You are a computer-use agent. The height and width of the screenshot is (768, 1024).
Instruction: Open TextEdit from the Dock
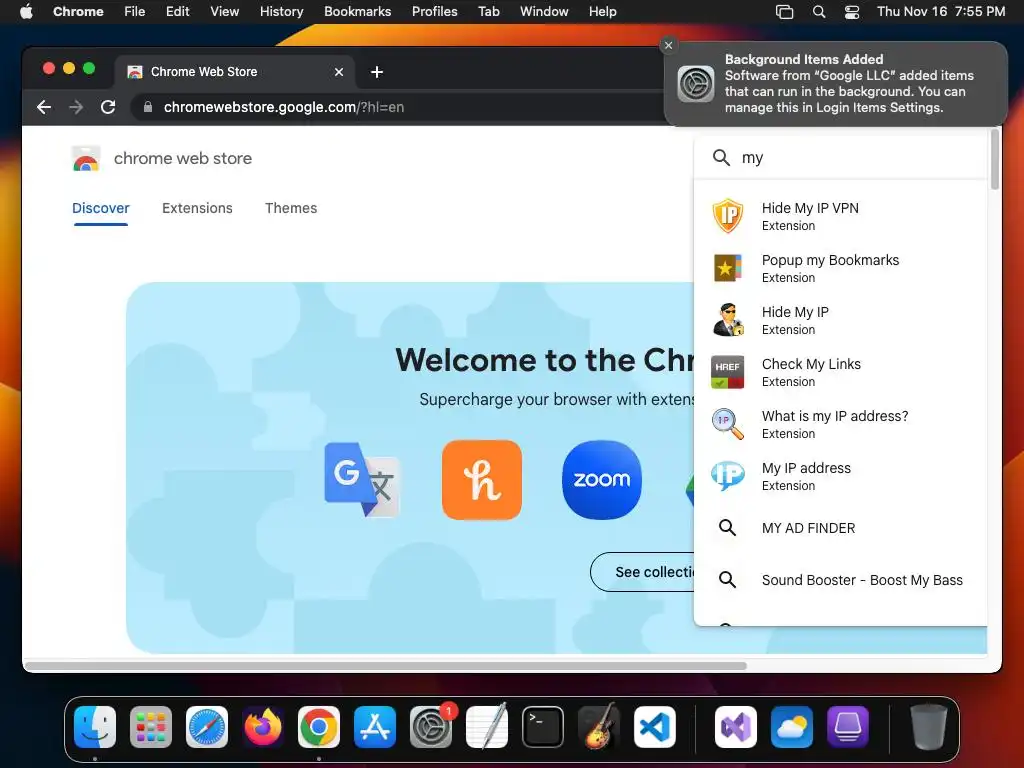pos(487,727)
